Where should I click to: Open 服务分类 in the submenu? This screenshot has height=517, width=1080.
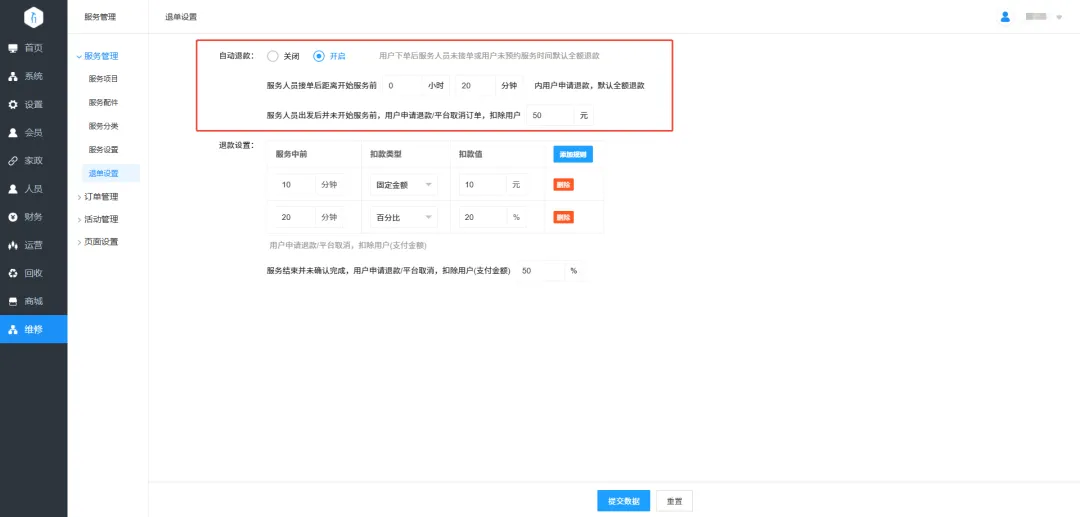point(104,126)
